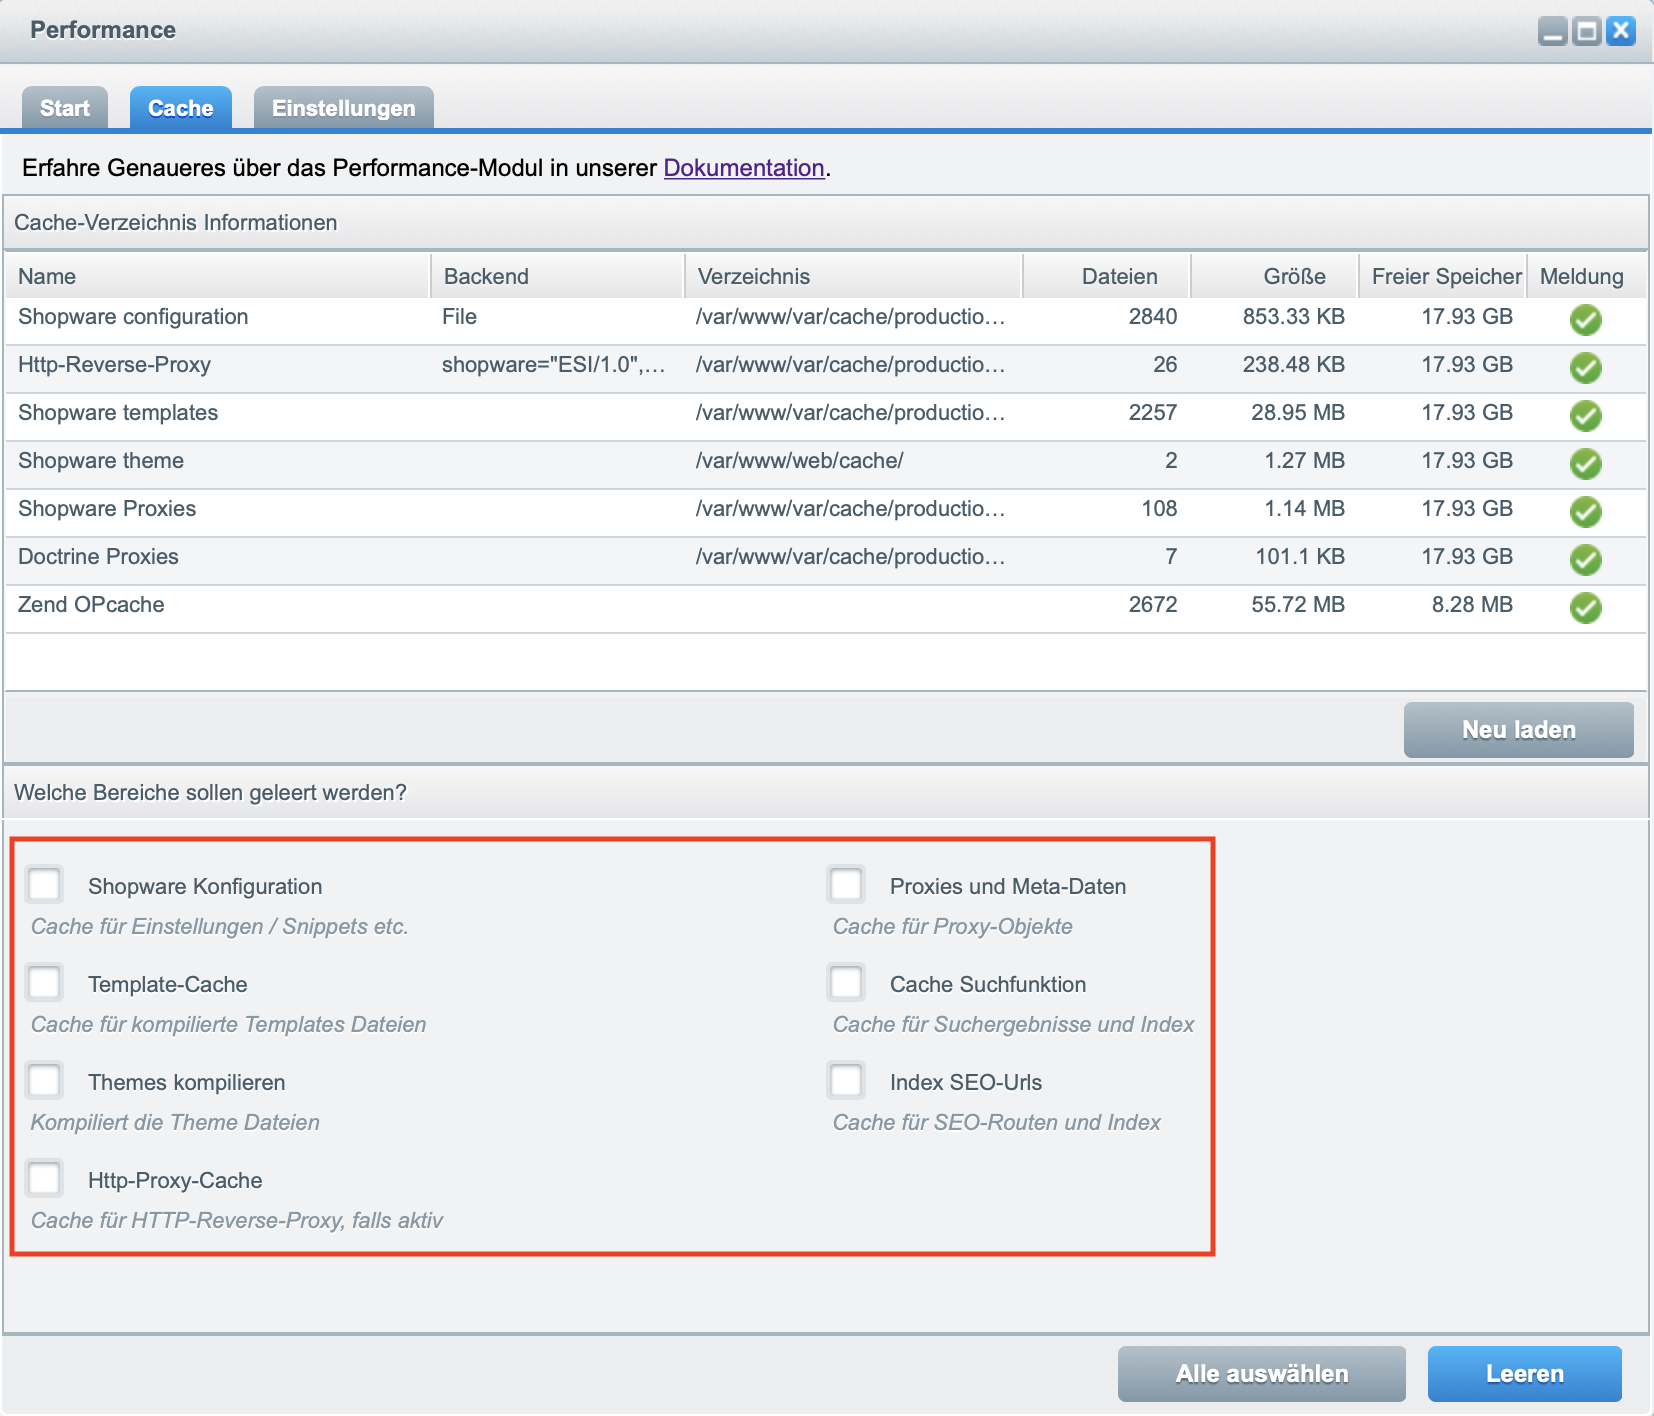1654x1416 pixels.
Task: Switch to the Start tab
Action: (x=65, y=108)
